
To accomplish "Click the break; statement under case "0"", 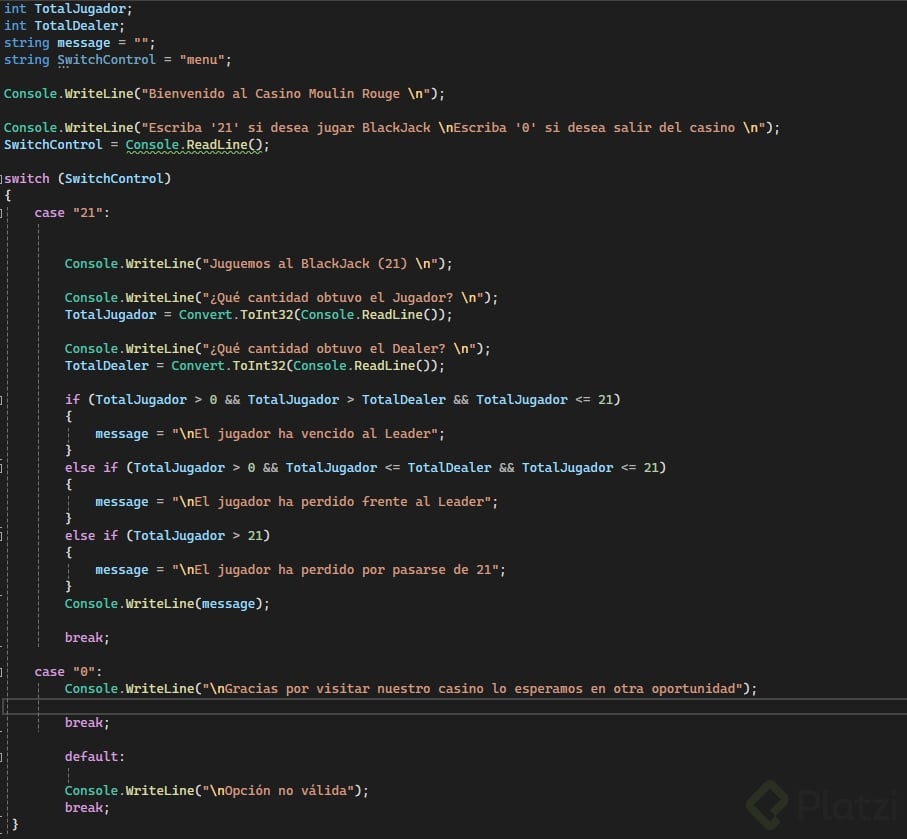I will [x=87, y=723].
